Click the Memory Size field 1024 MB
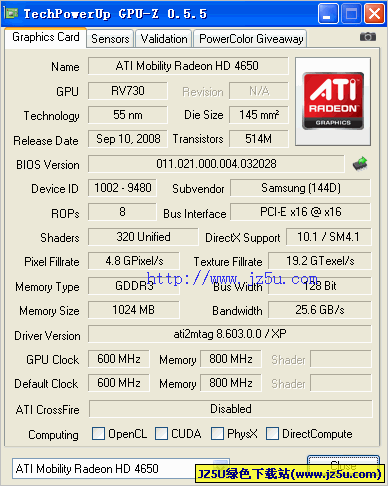This screenshot has height=486, width=388. (x=134, y=310)
